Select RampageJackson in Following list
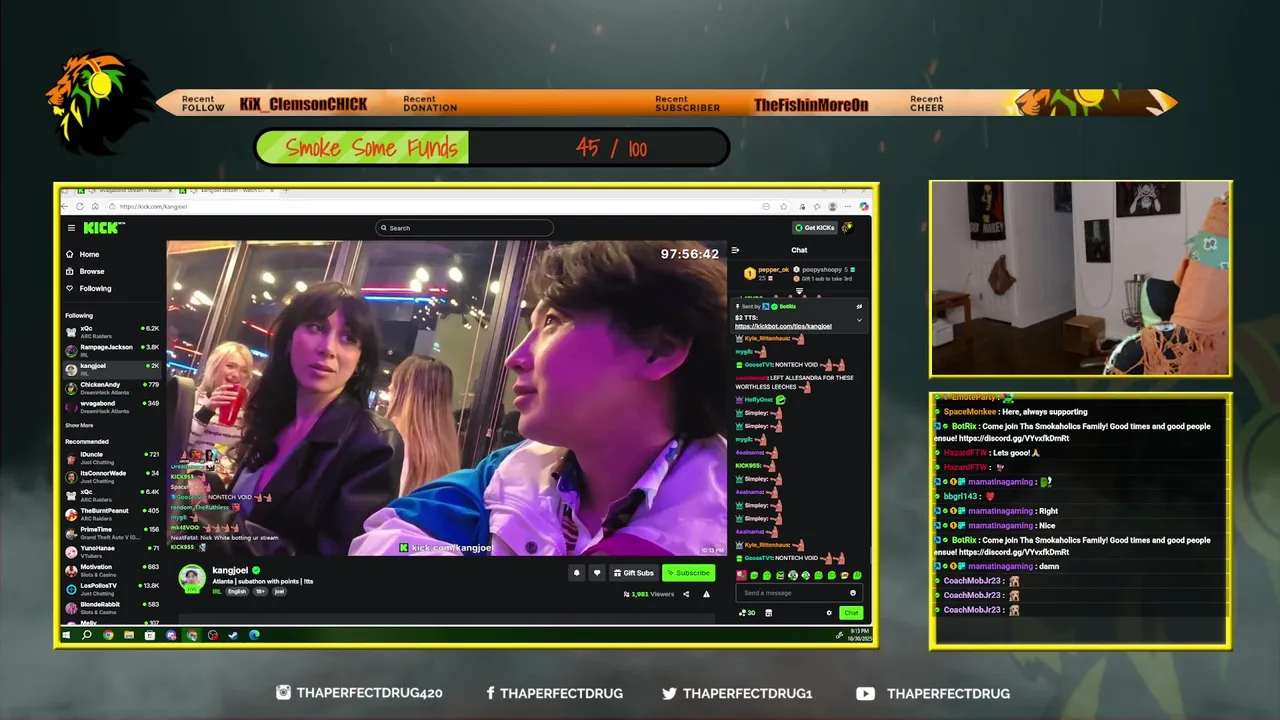This screenshot has width=1280, height=720. coord(113,350)
